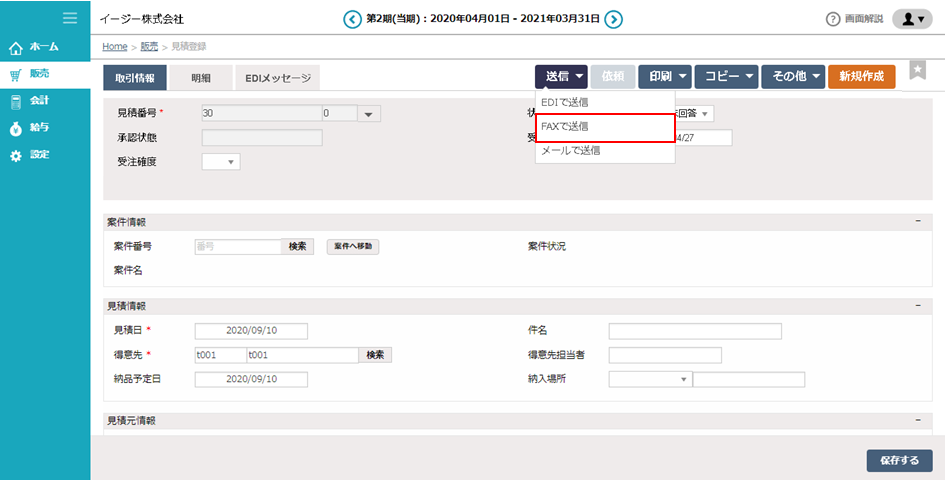Open the 会計 accounting sidebar section

(x=39, y=101)
